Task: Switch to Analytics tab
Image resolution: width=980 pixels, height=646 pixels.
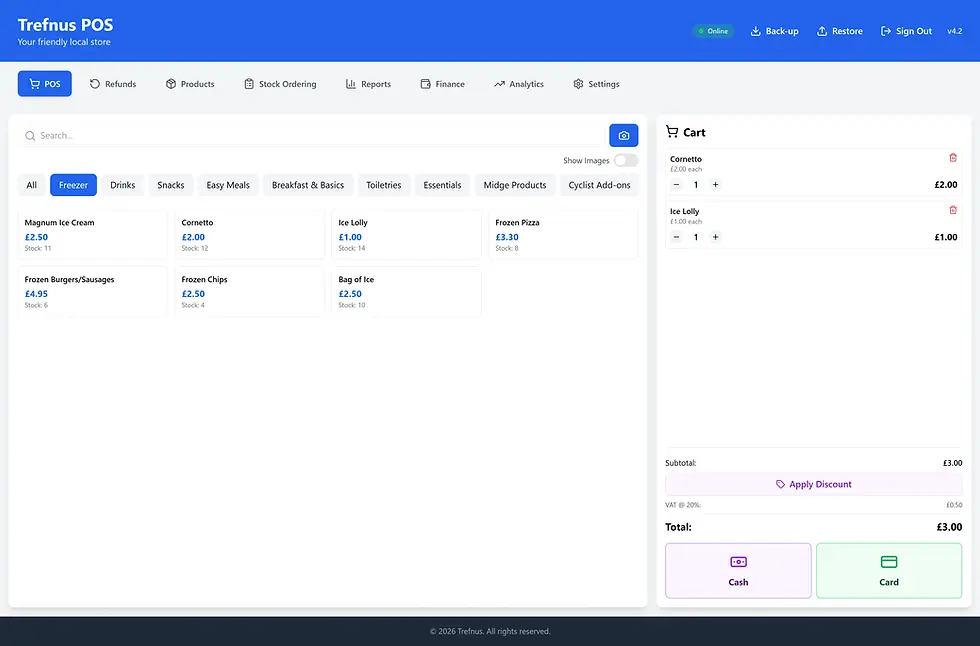Action: 519,84
